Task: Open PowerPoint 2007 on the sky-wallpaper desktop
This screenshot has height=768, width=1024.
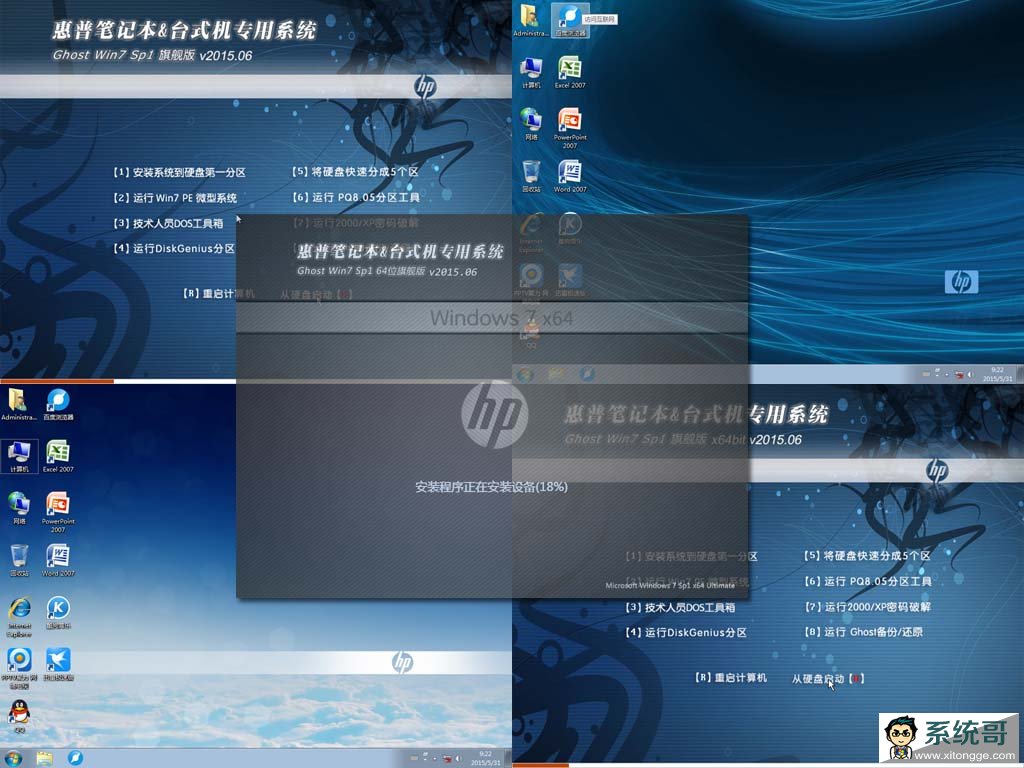Action: [58, 511]
